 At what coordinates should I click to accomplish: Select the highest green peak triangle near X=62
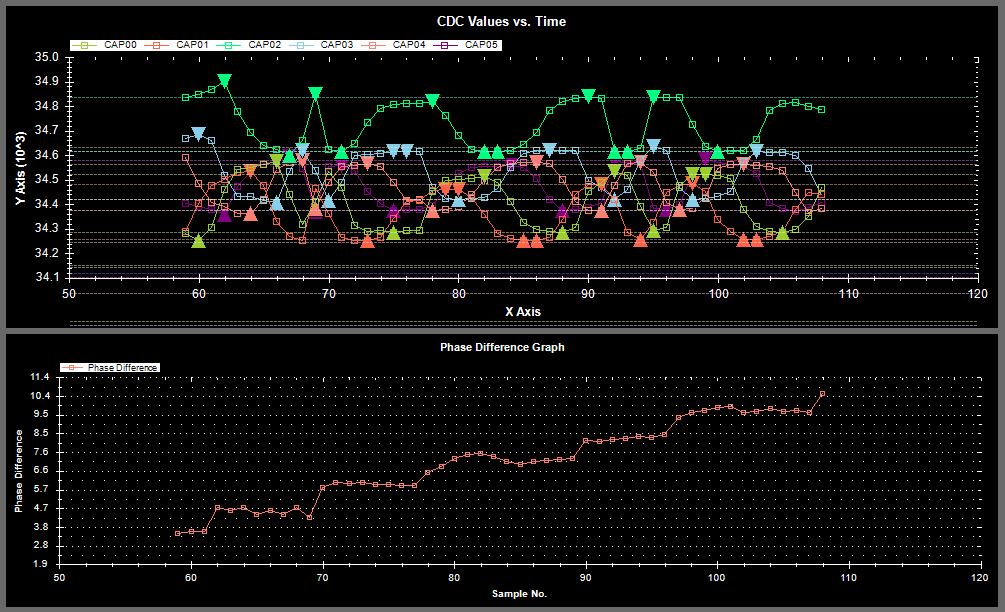[x=224, y=81]
